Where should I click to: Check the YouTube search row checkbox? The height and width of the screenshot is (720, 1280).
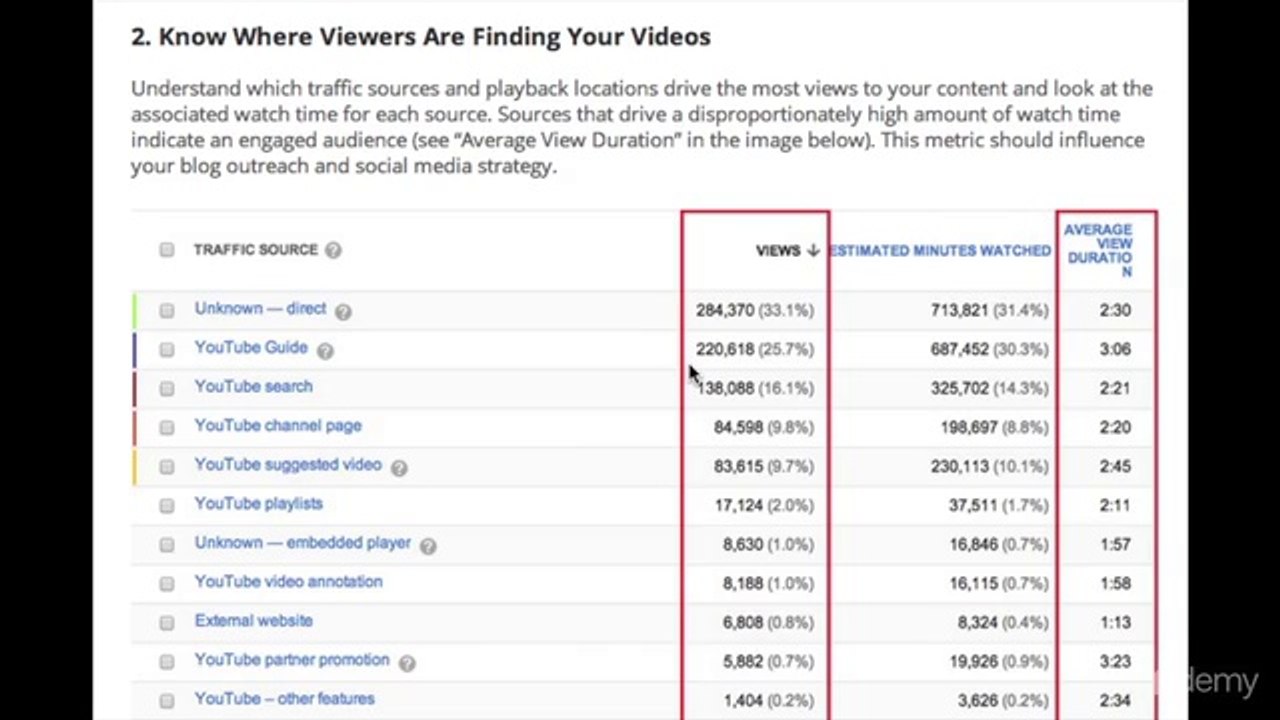[x=167, y=388]
